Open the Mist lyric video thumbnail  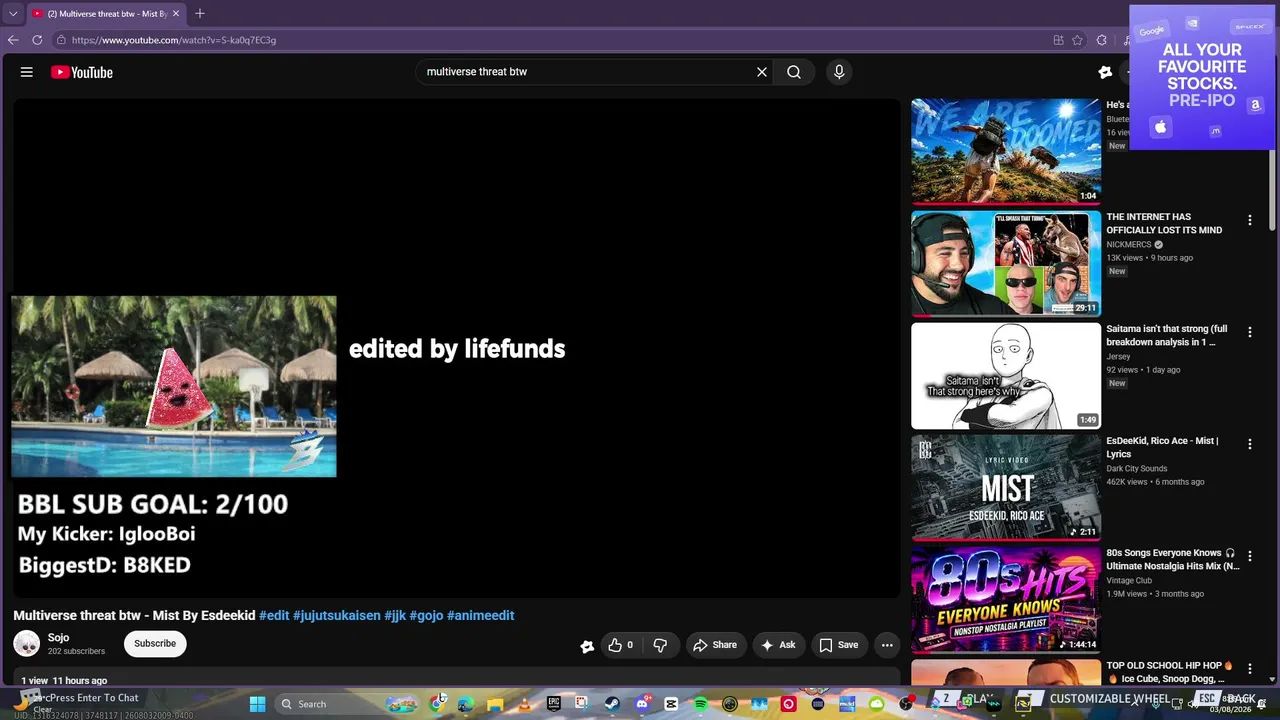(x=1006, y=487)
